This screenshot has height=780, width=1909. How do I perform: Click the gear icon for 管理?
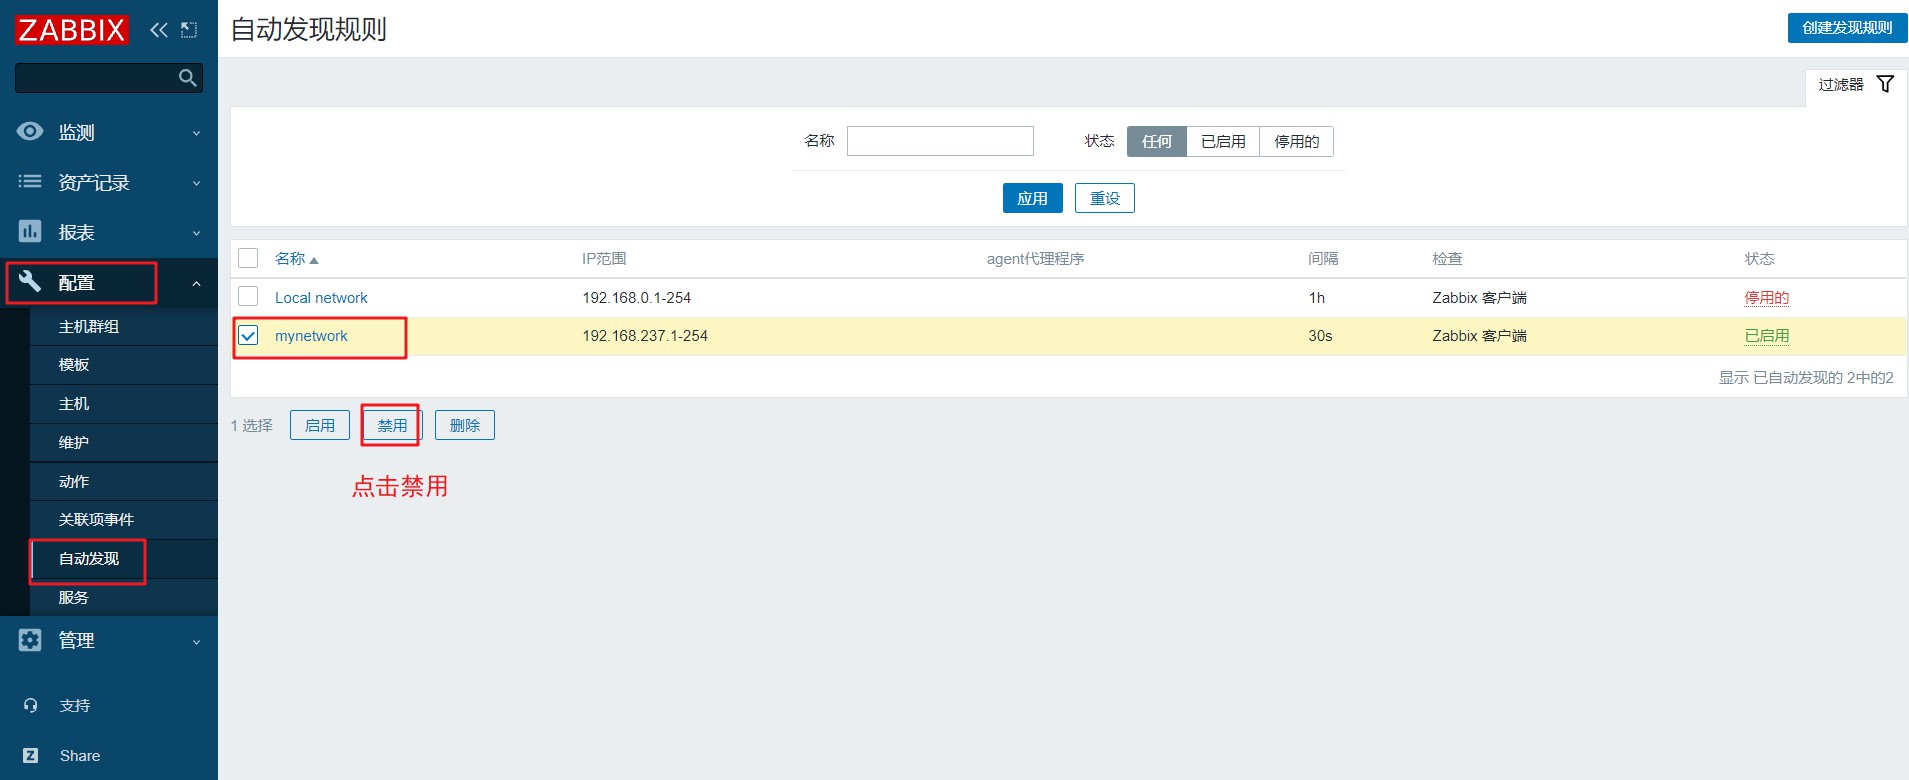click(x=30, y=640)
